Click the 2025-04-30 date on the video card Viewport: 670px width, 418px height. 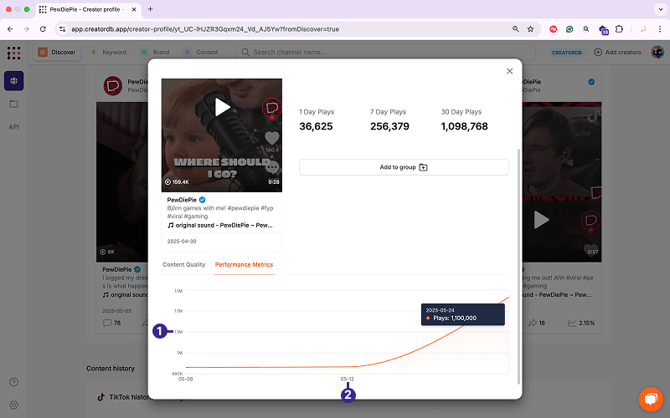[182, 241]
